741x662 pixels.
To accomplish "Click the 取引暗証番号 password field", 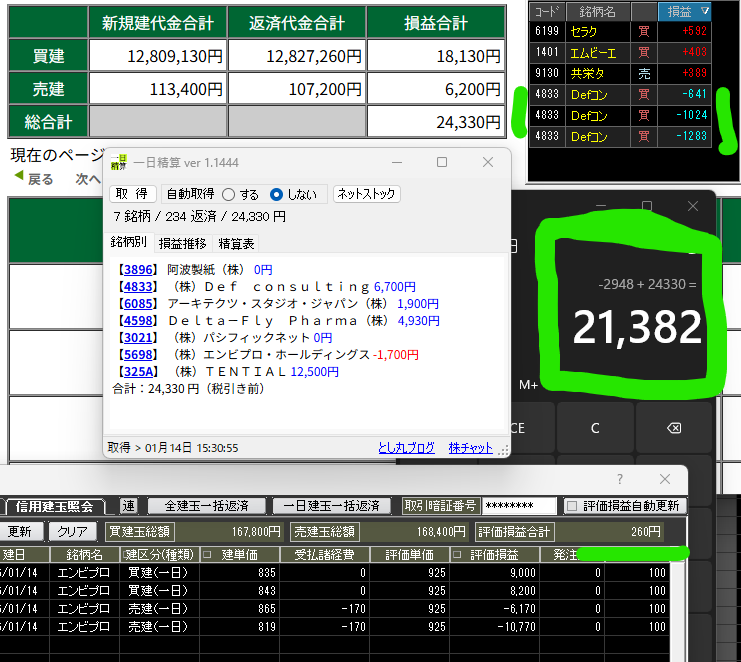I will pyautogui.click(x=518, y=506).
